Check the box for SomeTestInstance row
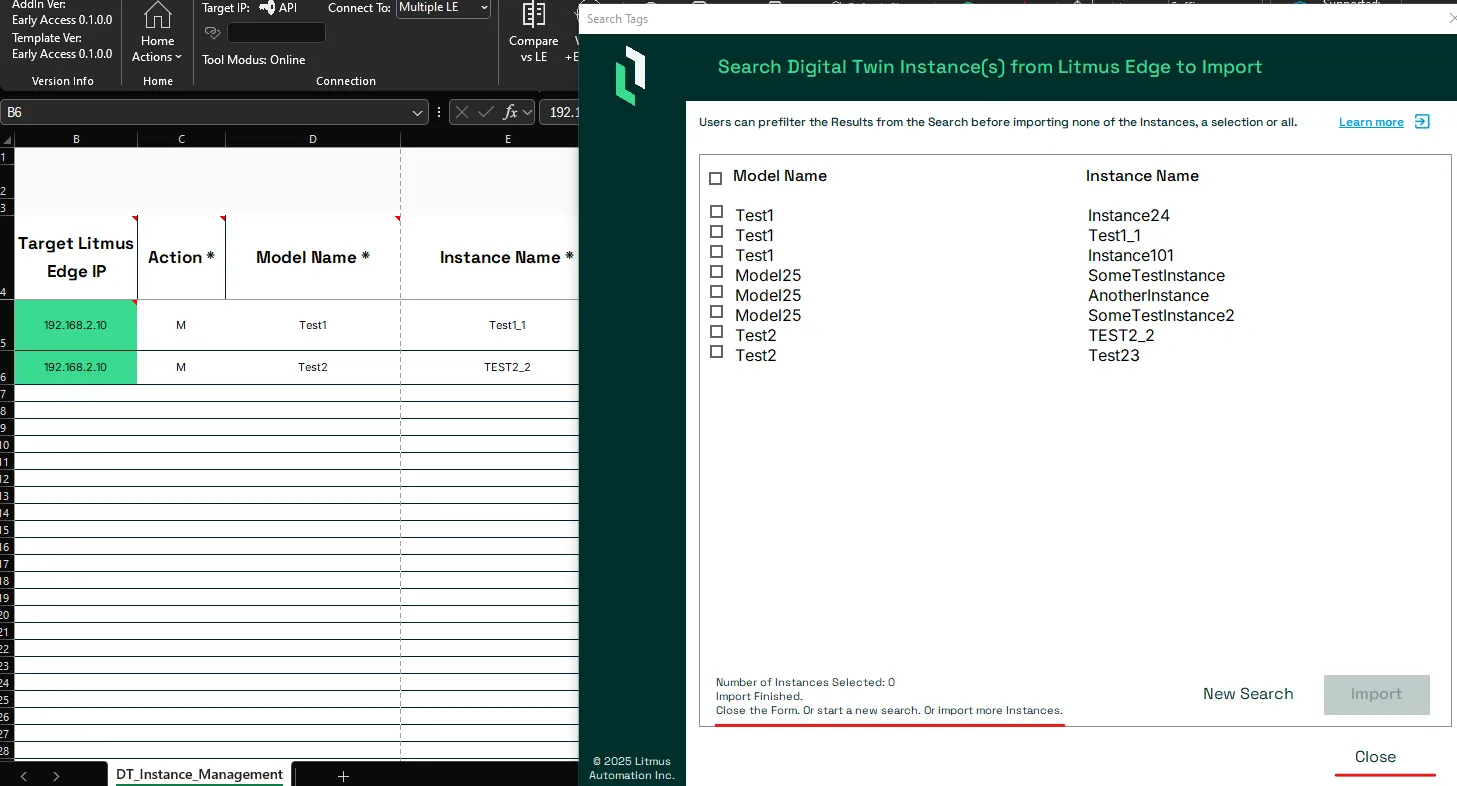Image resolution: width=1457 pixels, height=786 pixels. (716, 272)
